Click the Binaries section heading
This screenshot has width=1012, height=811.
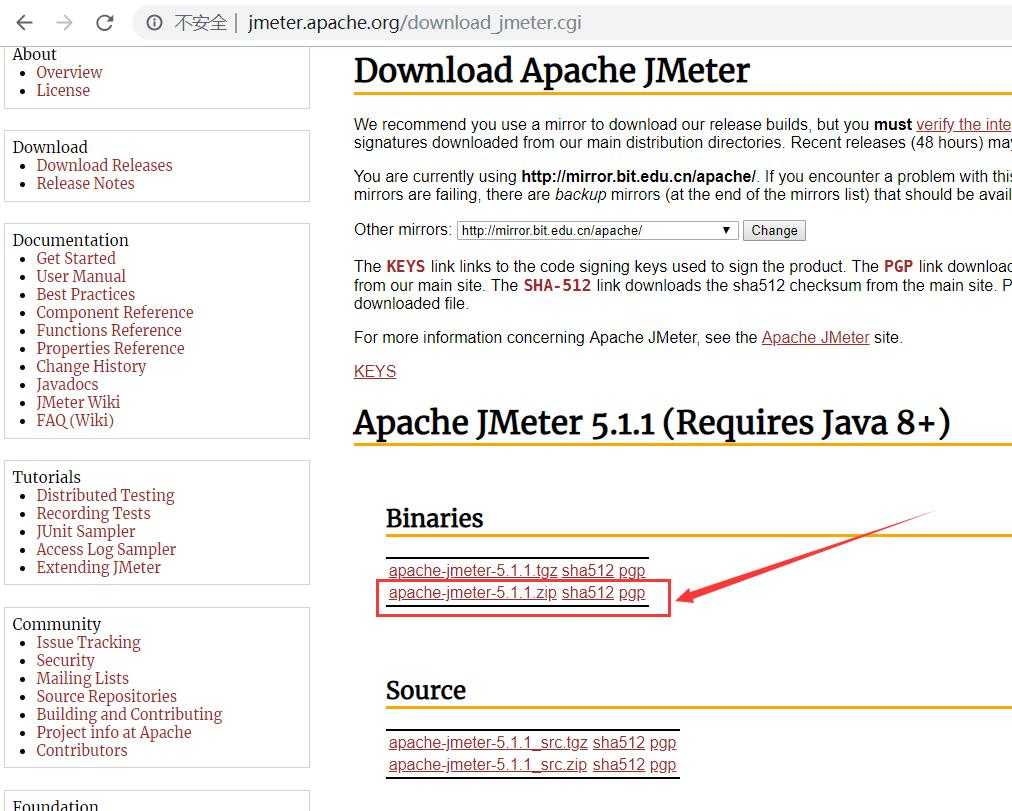[434, 518]
